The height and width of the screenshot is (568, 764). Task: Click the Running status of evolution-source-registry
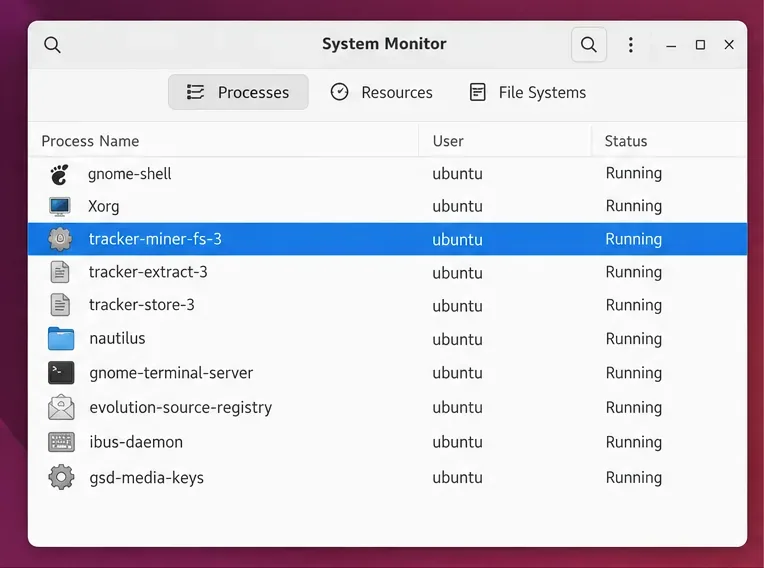pos(633,408)
